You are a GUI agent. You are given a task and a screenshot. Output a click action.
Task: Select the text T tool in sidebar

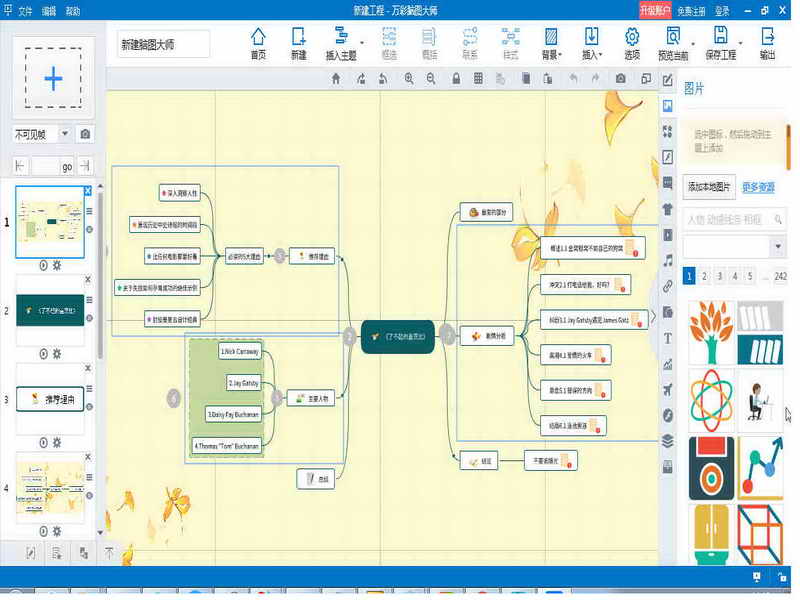point(668,338)
